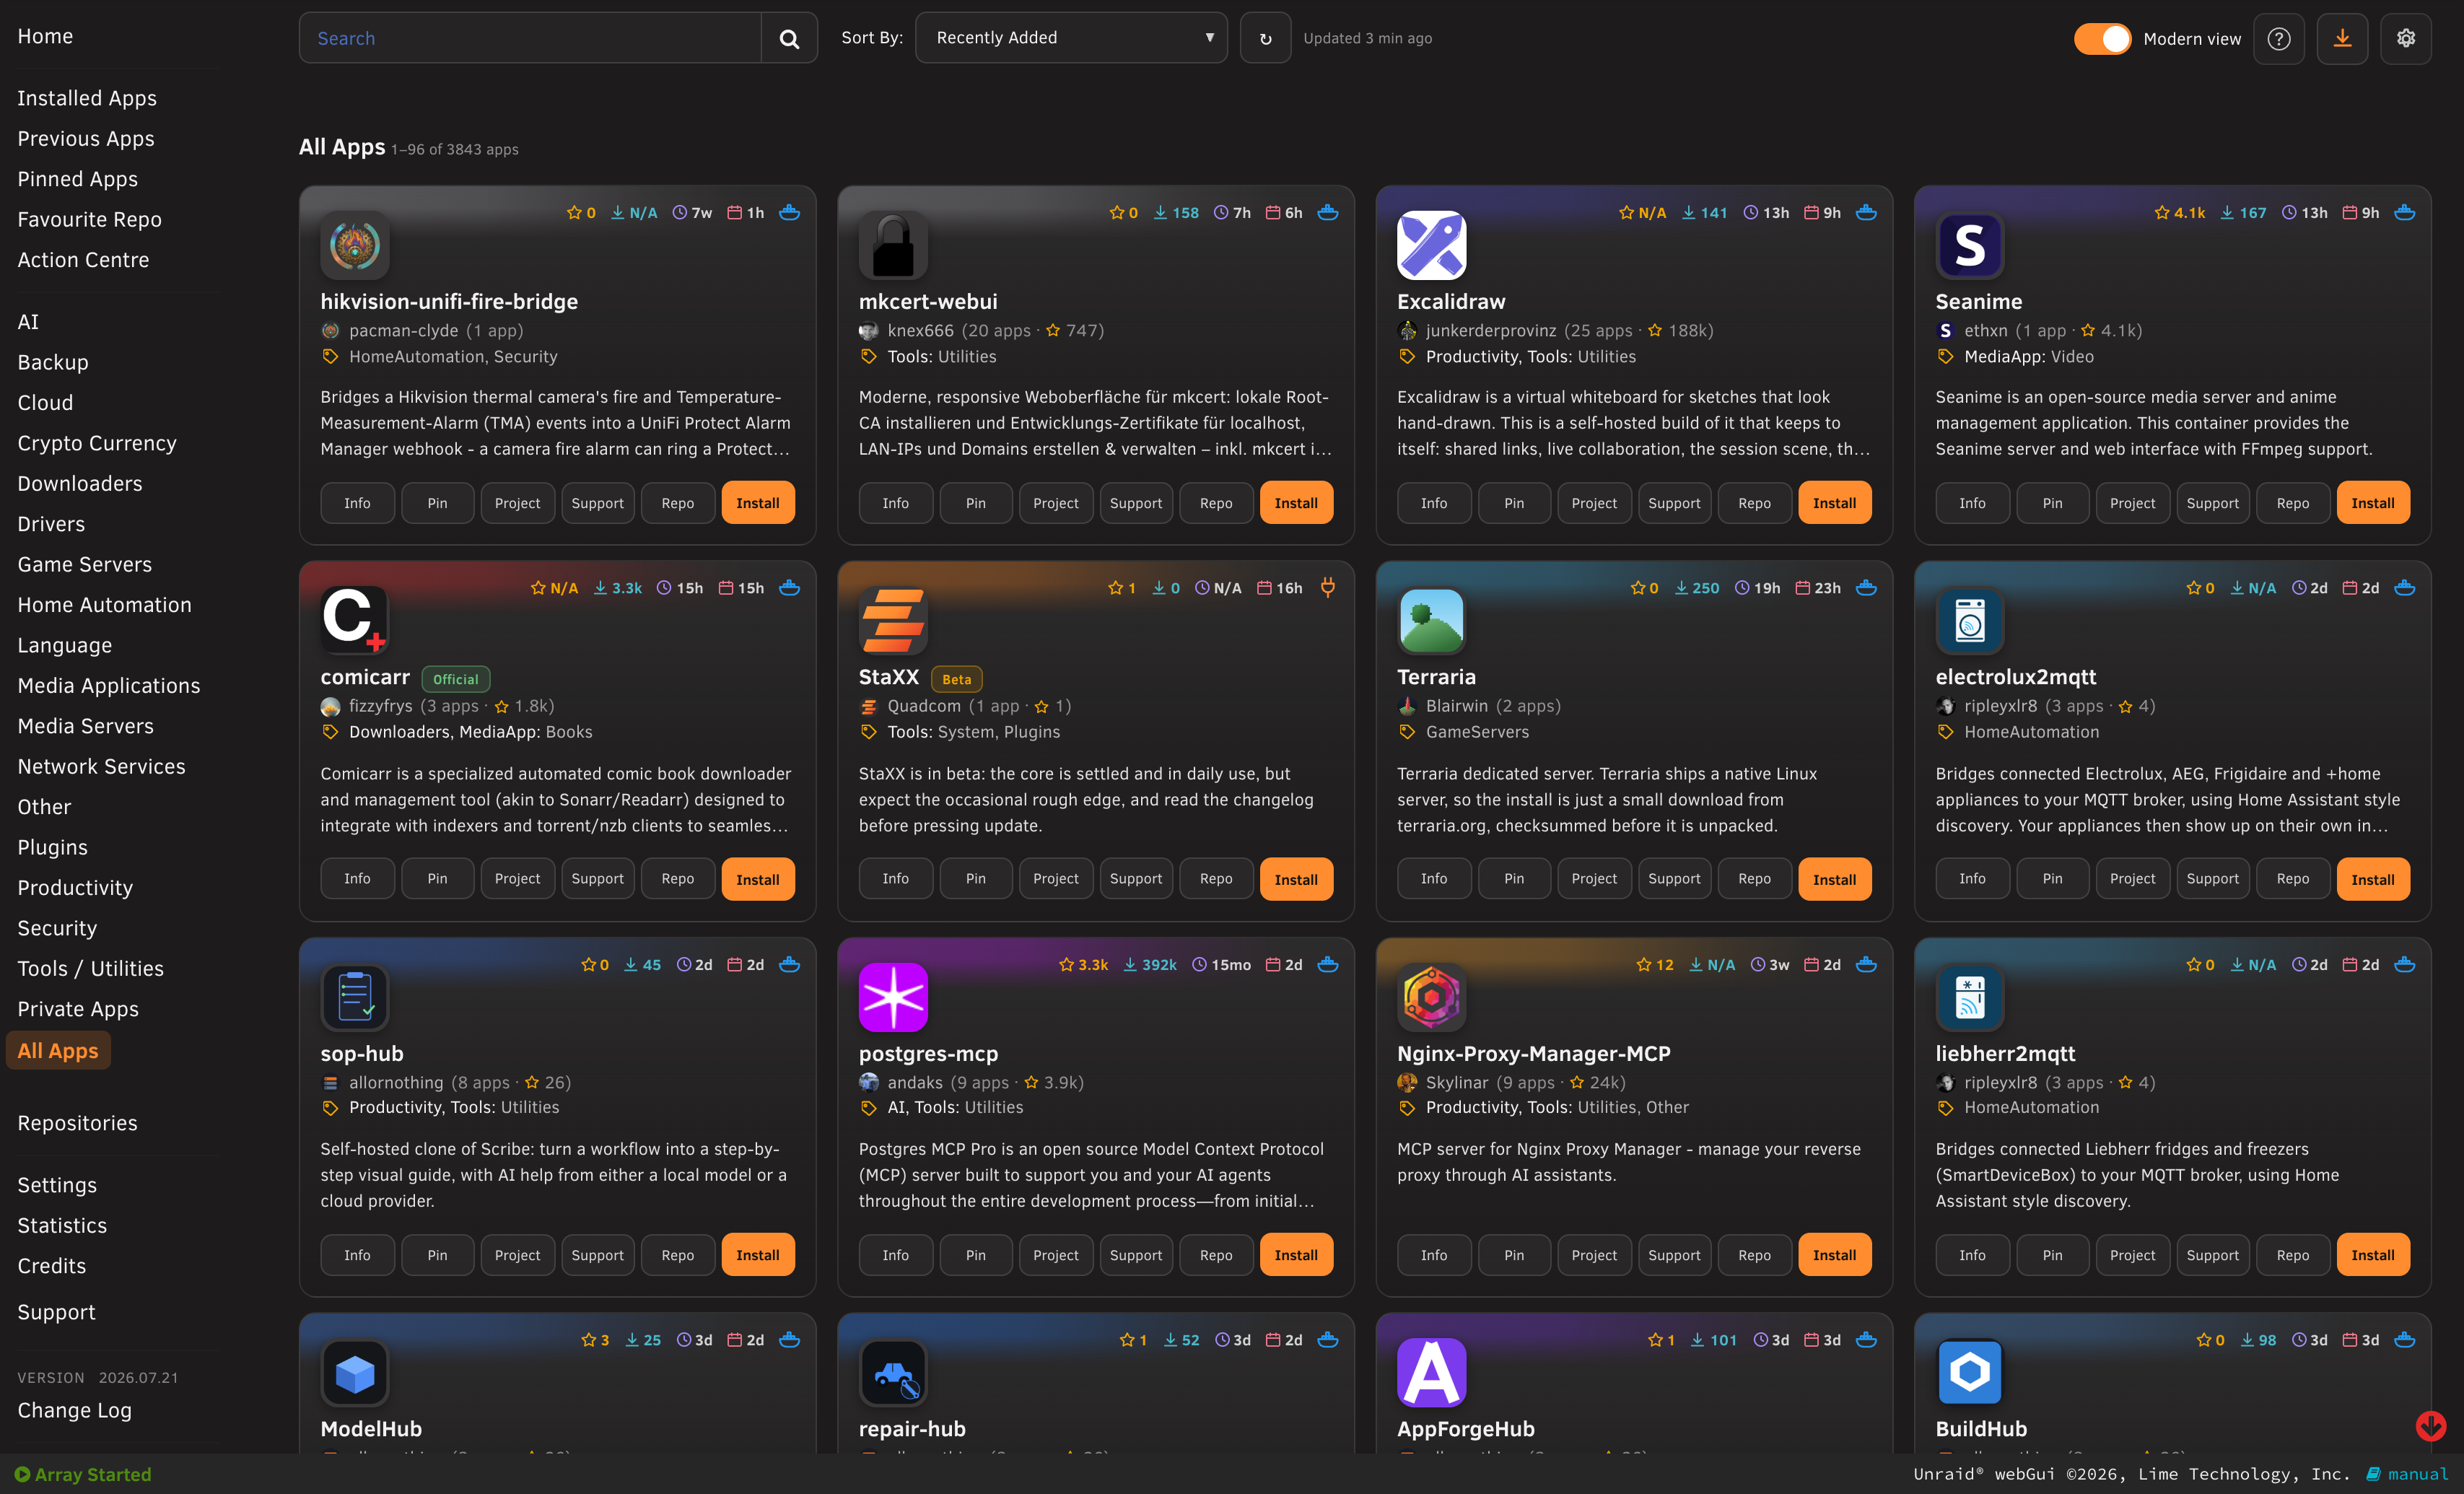This screenshot has width=2464, height=1494.
Task: Click the hikvision-unifi-fire-bridge title
Action: (x=449, y=301)
